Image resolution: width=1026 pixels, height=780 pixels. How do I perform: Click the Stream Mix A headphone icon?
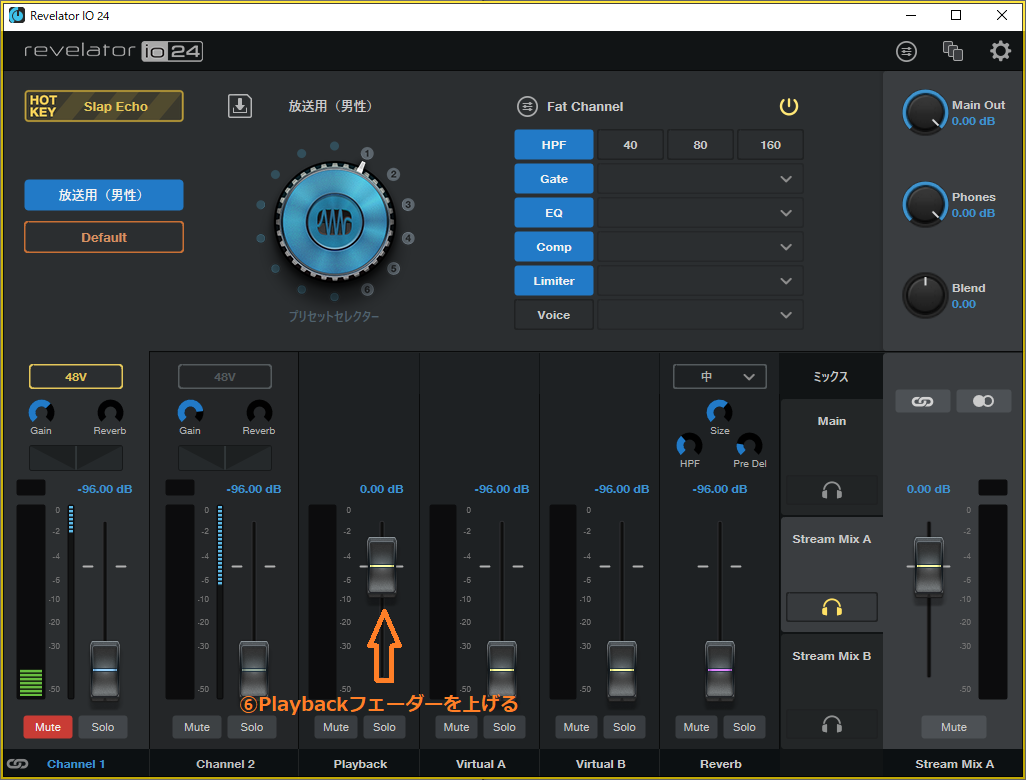click(x=832, y=608)
